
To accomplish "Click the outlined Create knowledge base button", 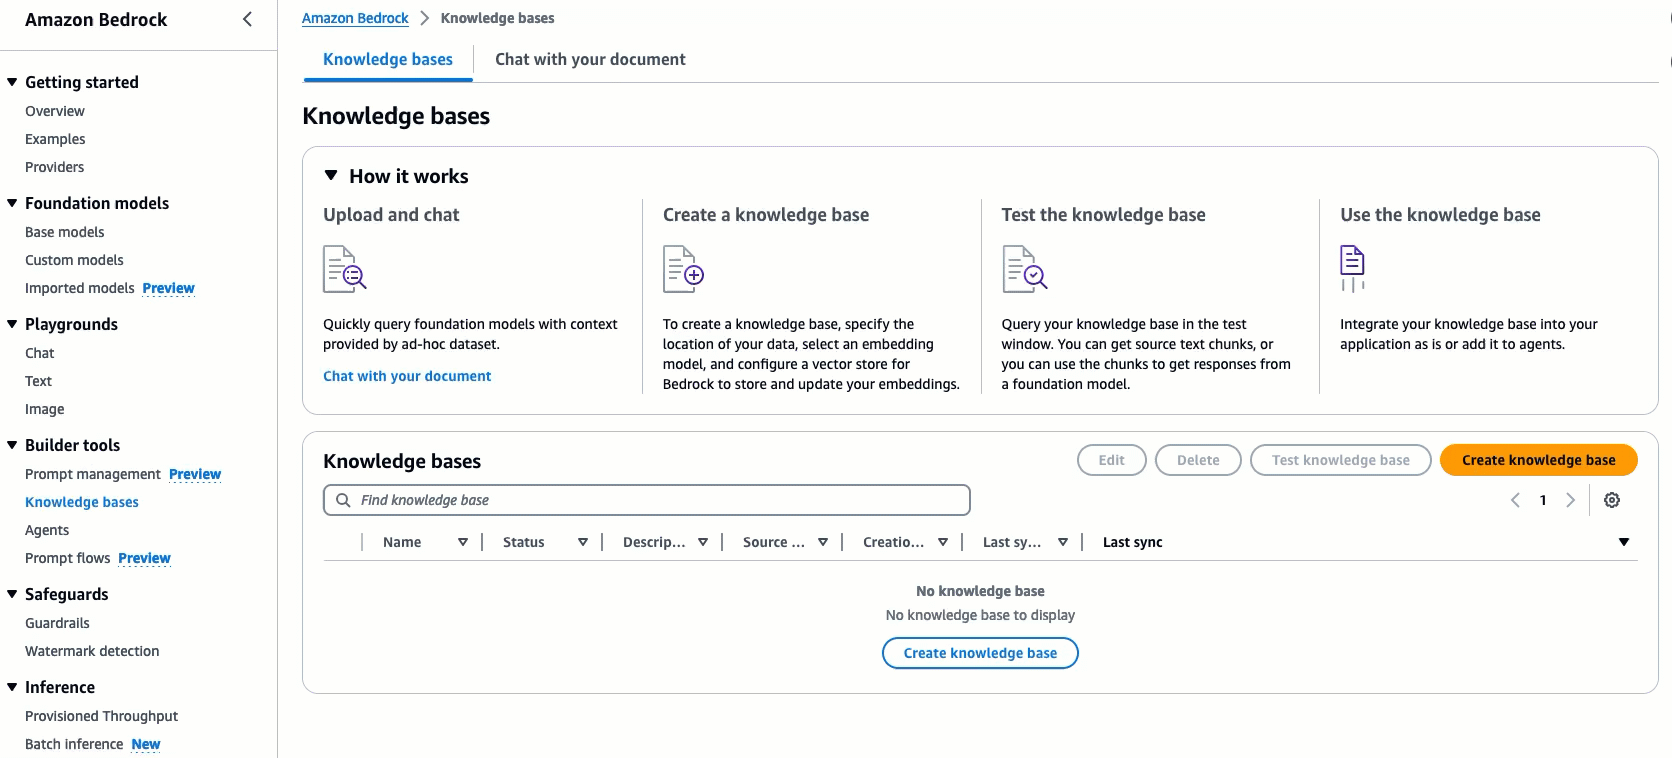I will 980,653.
